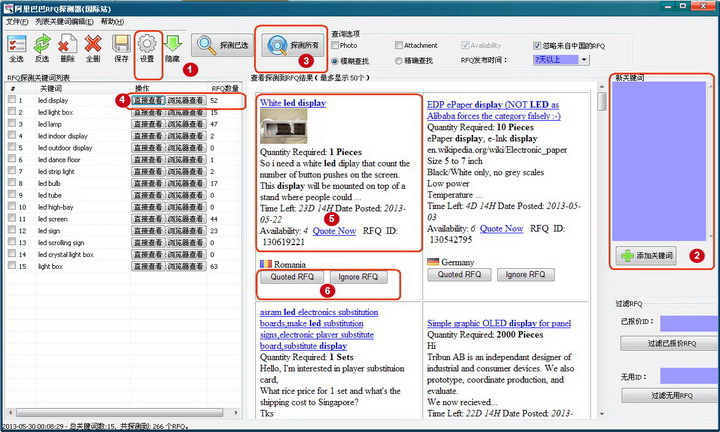Click the 全删 delete-all red X icon
The height and width of the screenshot is (432, 720).
coord(93,48)
